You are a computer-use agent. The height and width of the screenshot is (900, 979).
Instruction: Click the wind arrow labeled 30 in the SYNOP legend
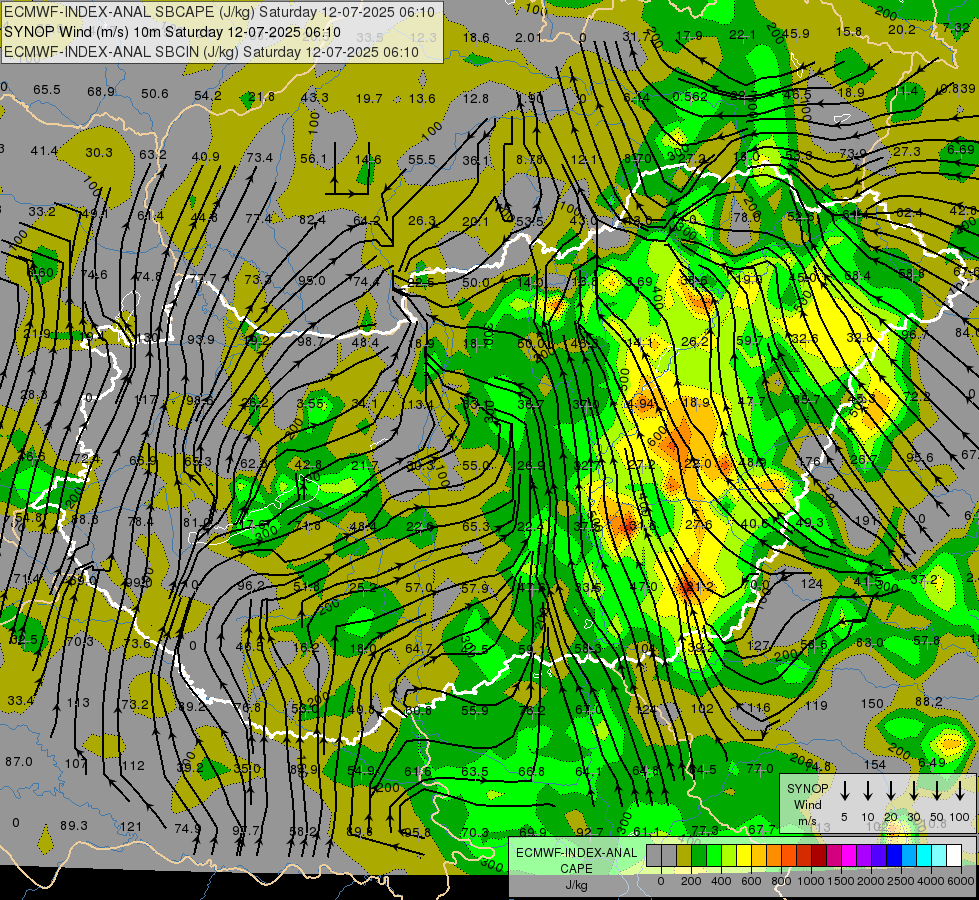[914, 791]
